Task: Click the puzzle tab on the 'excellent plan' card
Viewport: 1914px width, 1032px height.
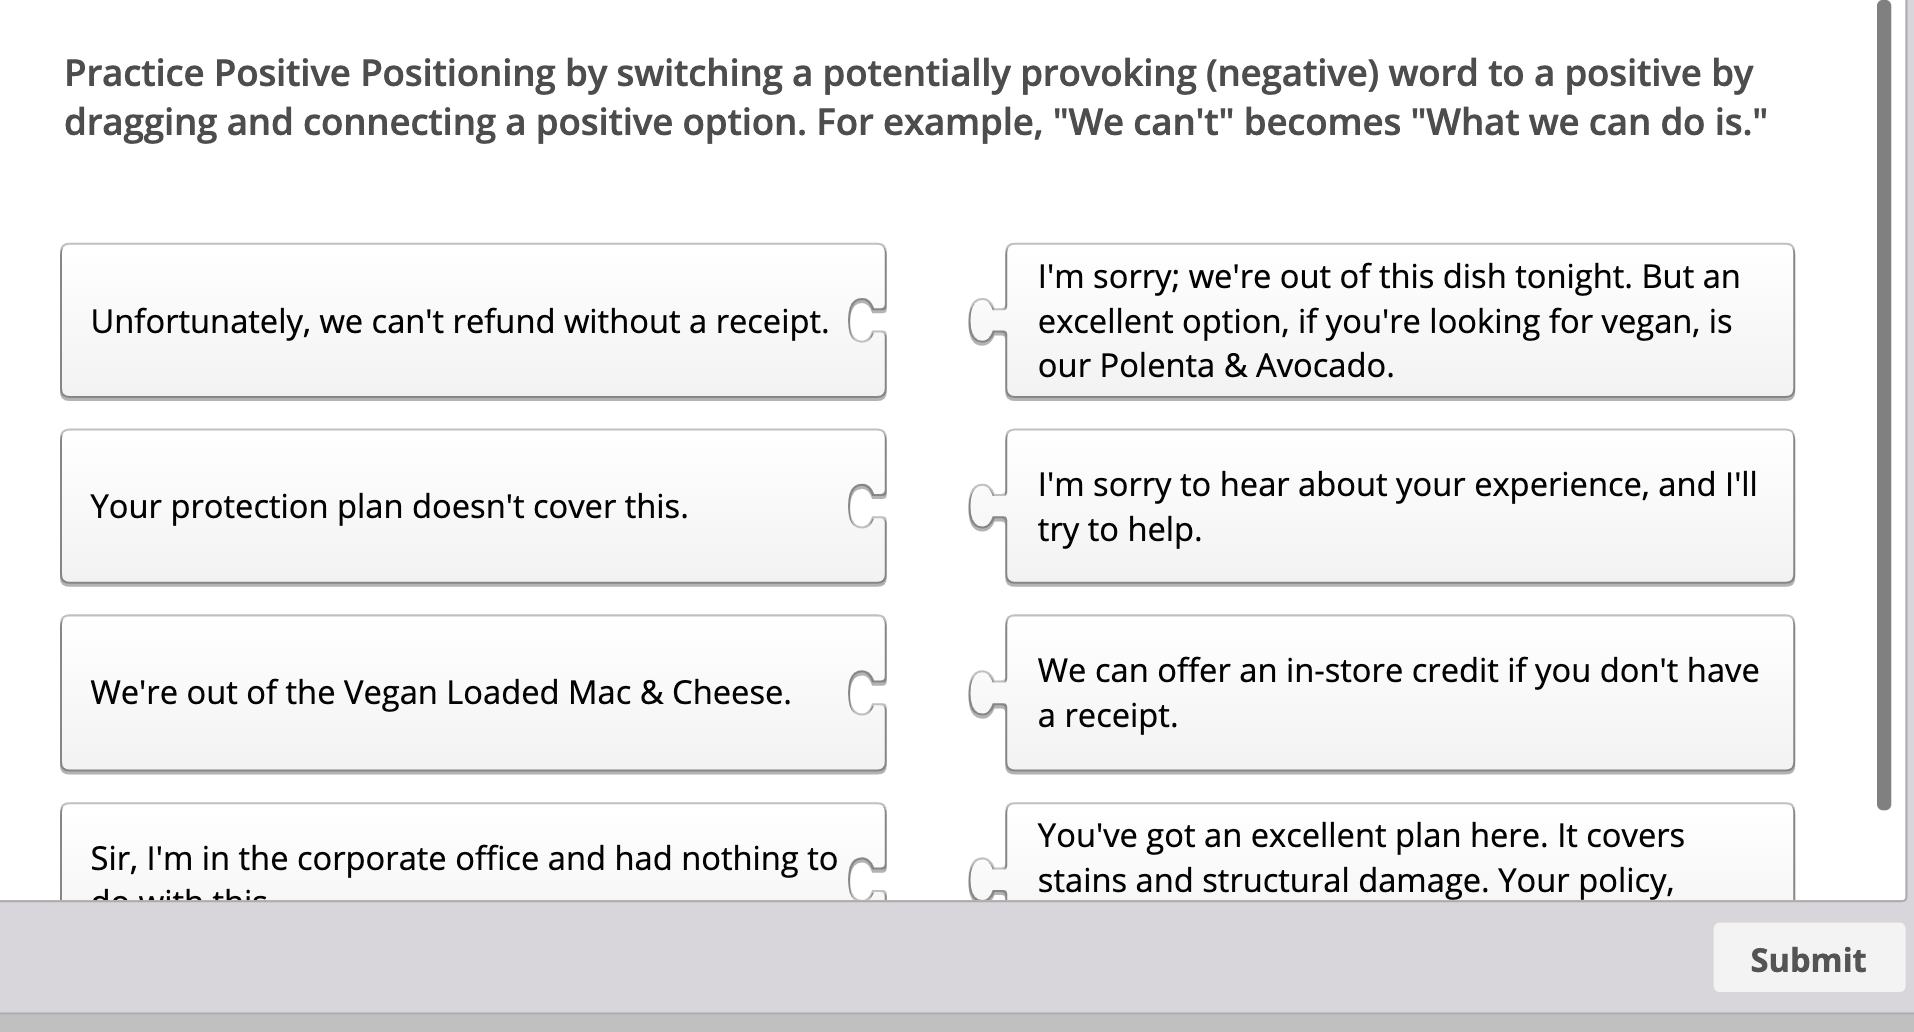Action: 987,878
